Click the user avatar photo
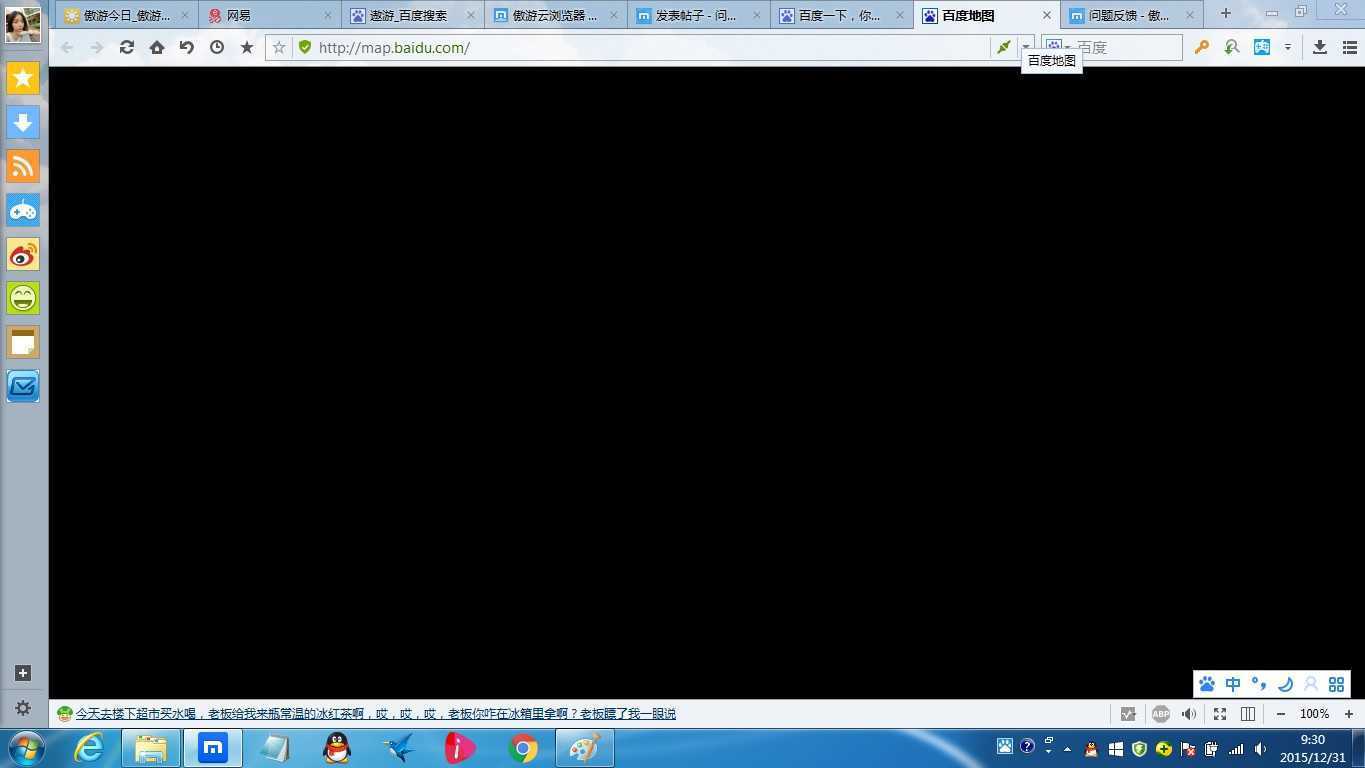Image resolution: width=1365 pixels, height=768 pixels. 23,24
